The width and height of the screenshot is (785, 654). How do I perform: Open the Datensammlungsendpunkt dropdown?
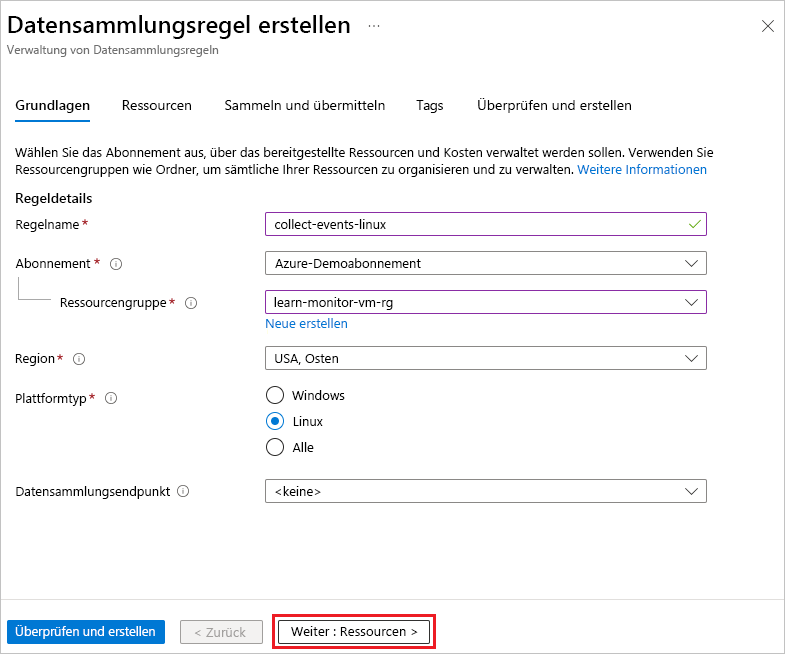(x=485, y=491)
